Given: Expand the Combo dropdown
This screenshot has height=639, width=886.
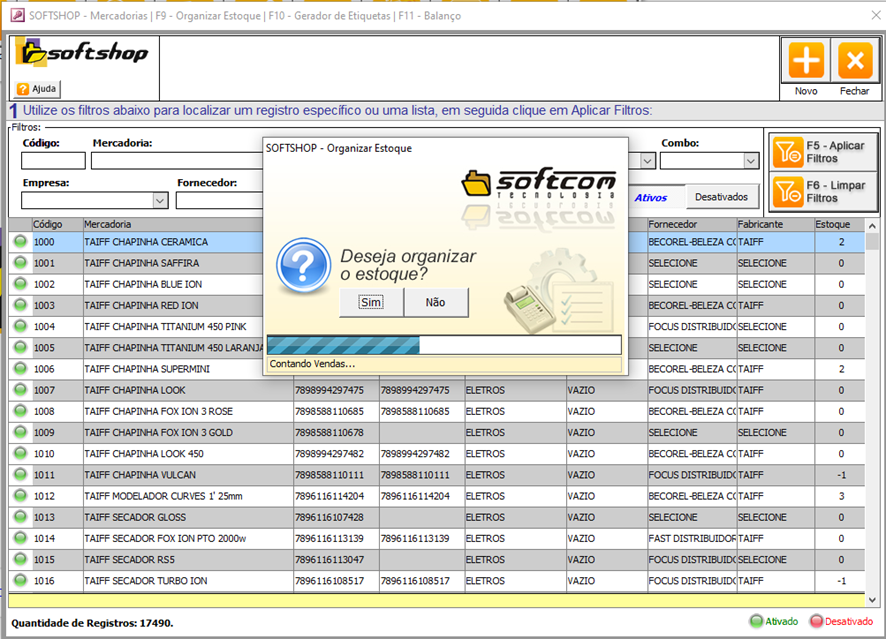Looking at the screenshot, I should (x=750, y=161).
